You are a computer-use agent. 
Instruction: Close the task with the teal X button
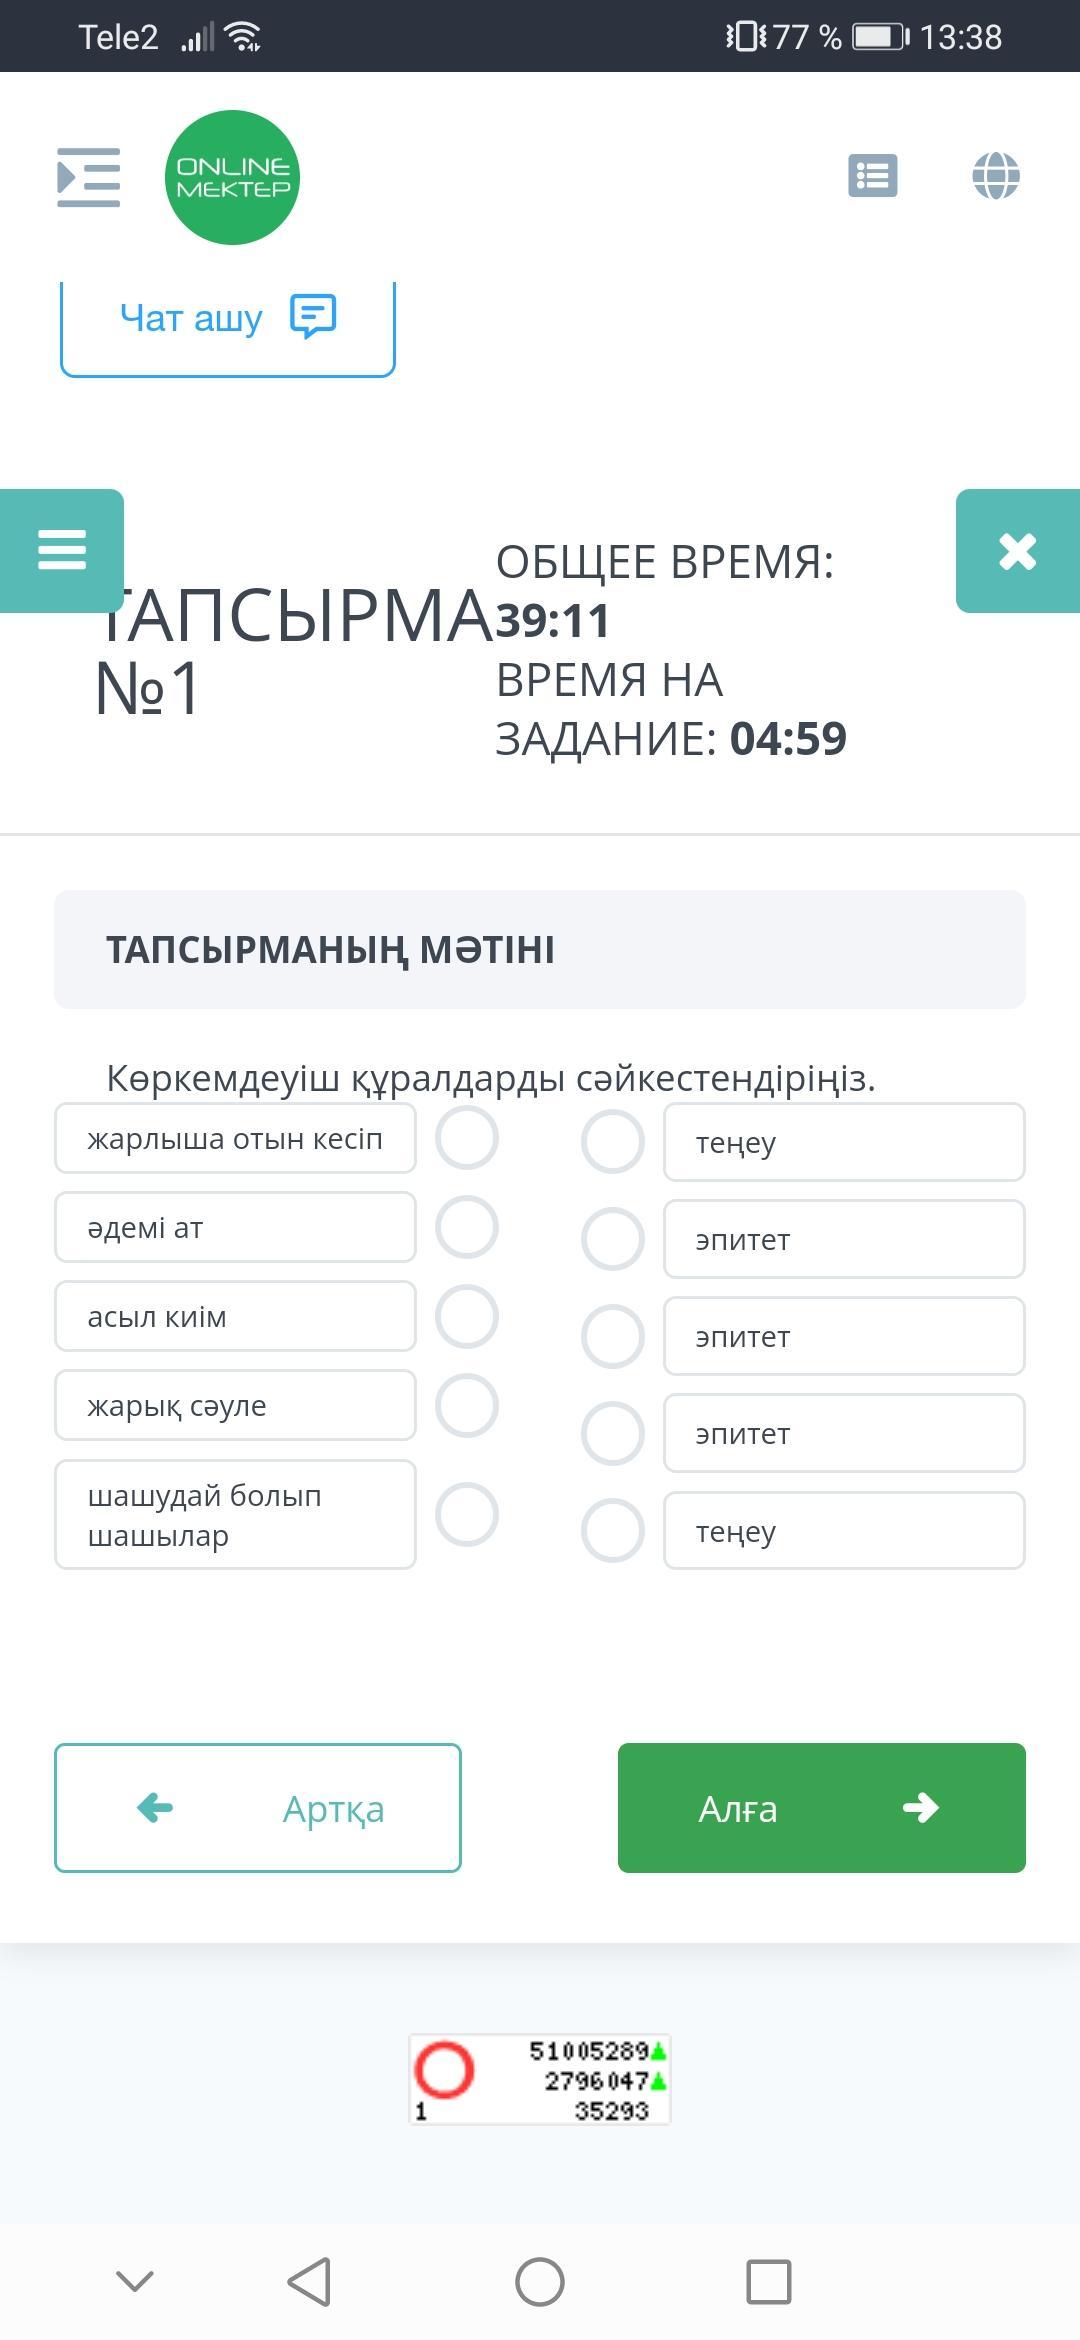(x=1017, y=551)
